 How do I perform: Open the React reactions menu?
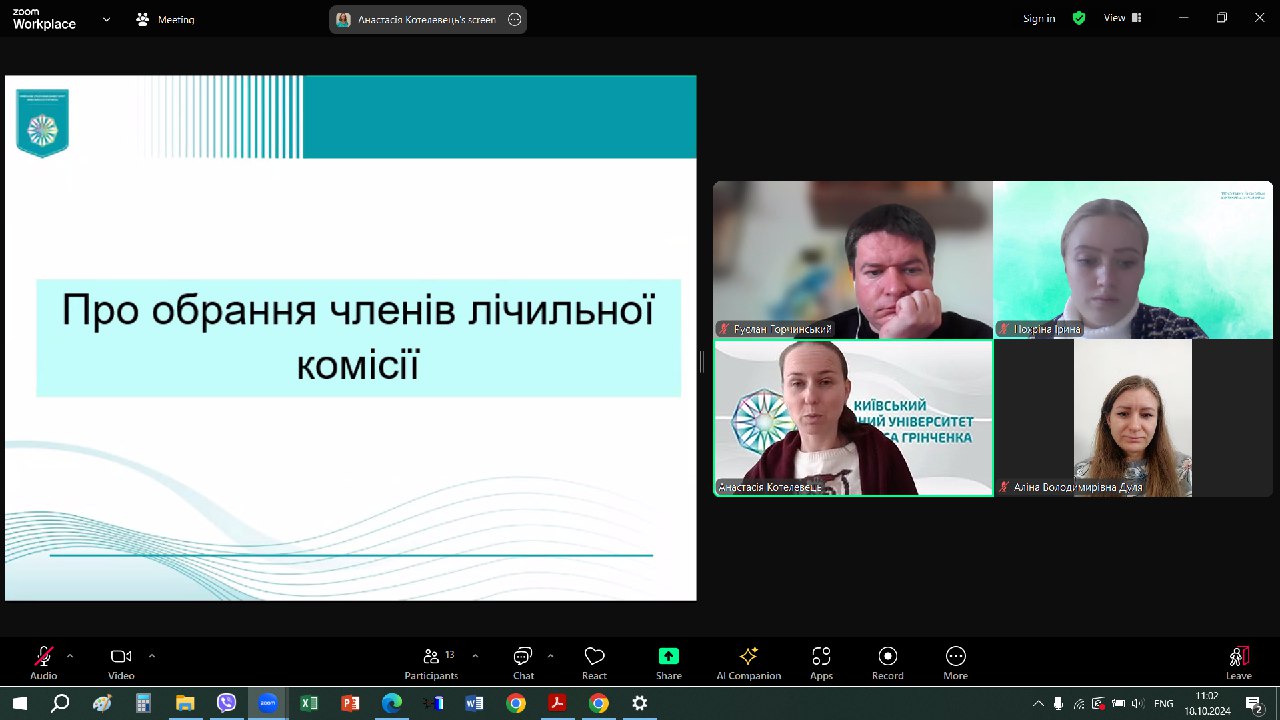[594, 662]
